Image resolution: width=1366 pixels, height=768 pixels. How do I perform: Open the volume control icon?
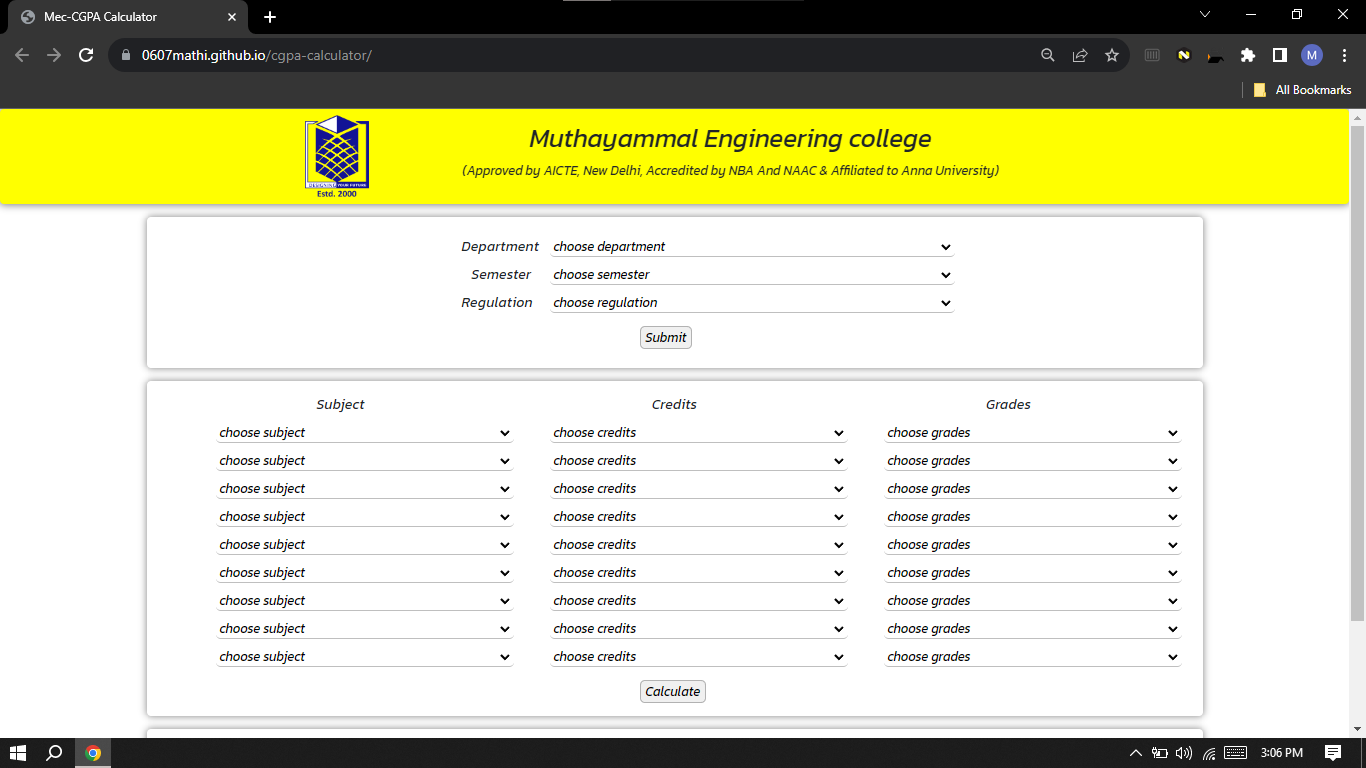tap(1185, 753)
